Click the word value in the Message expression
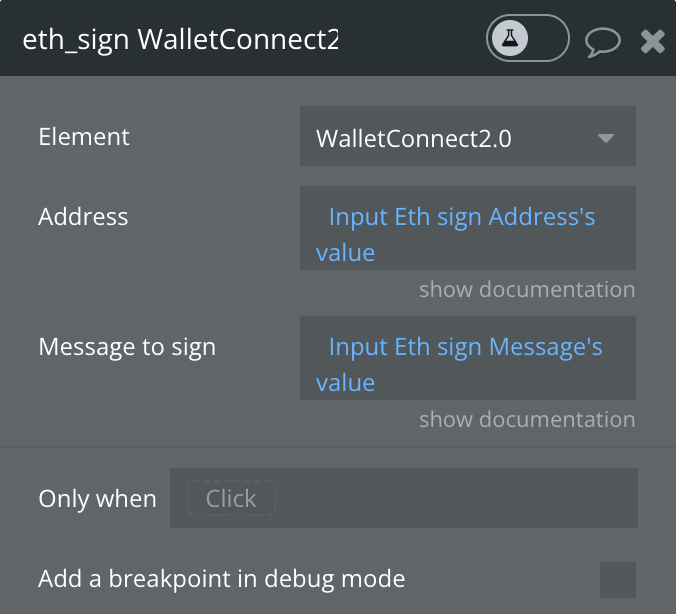The height and width of the screenshot is (614, 676). pos(345,383)
